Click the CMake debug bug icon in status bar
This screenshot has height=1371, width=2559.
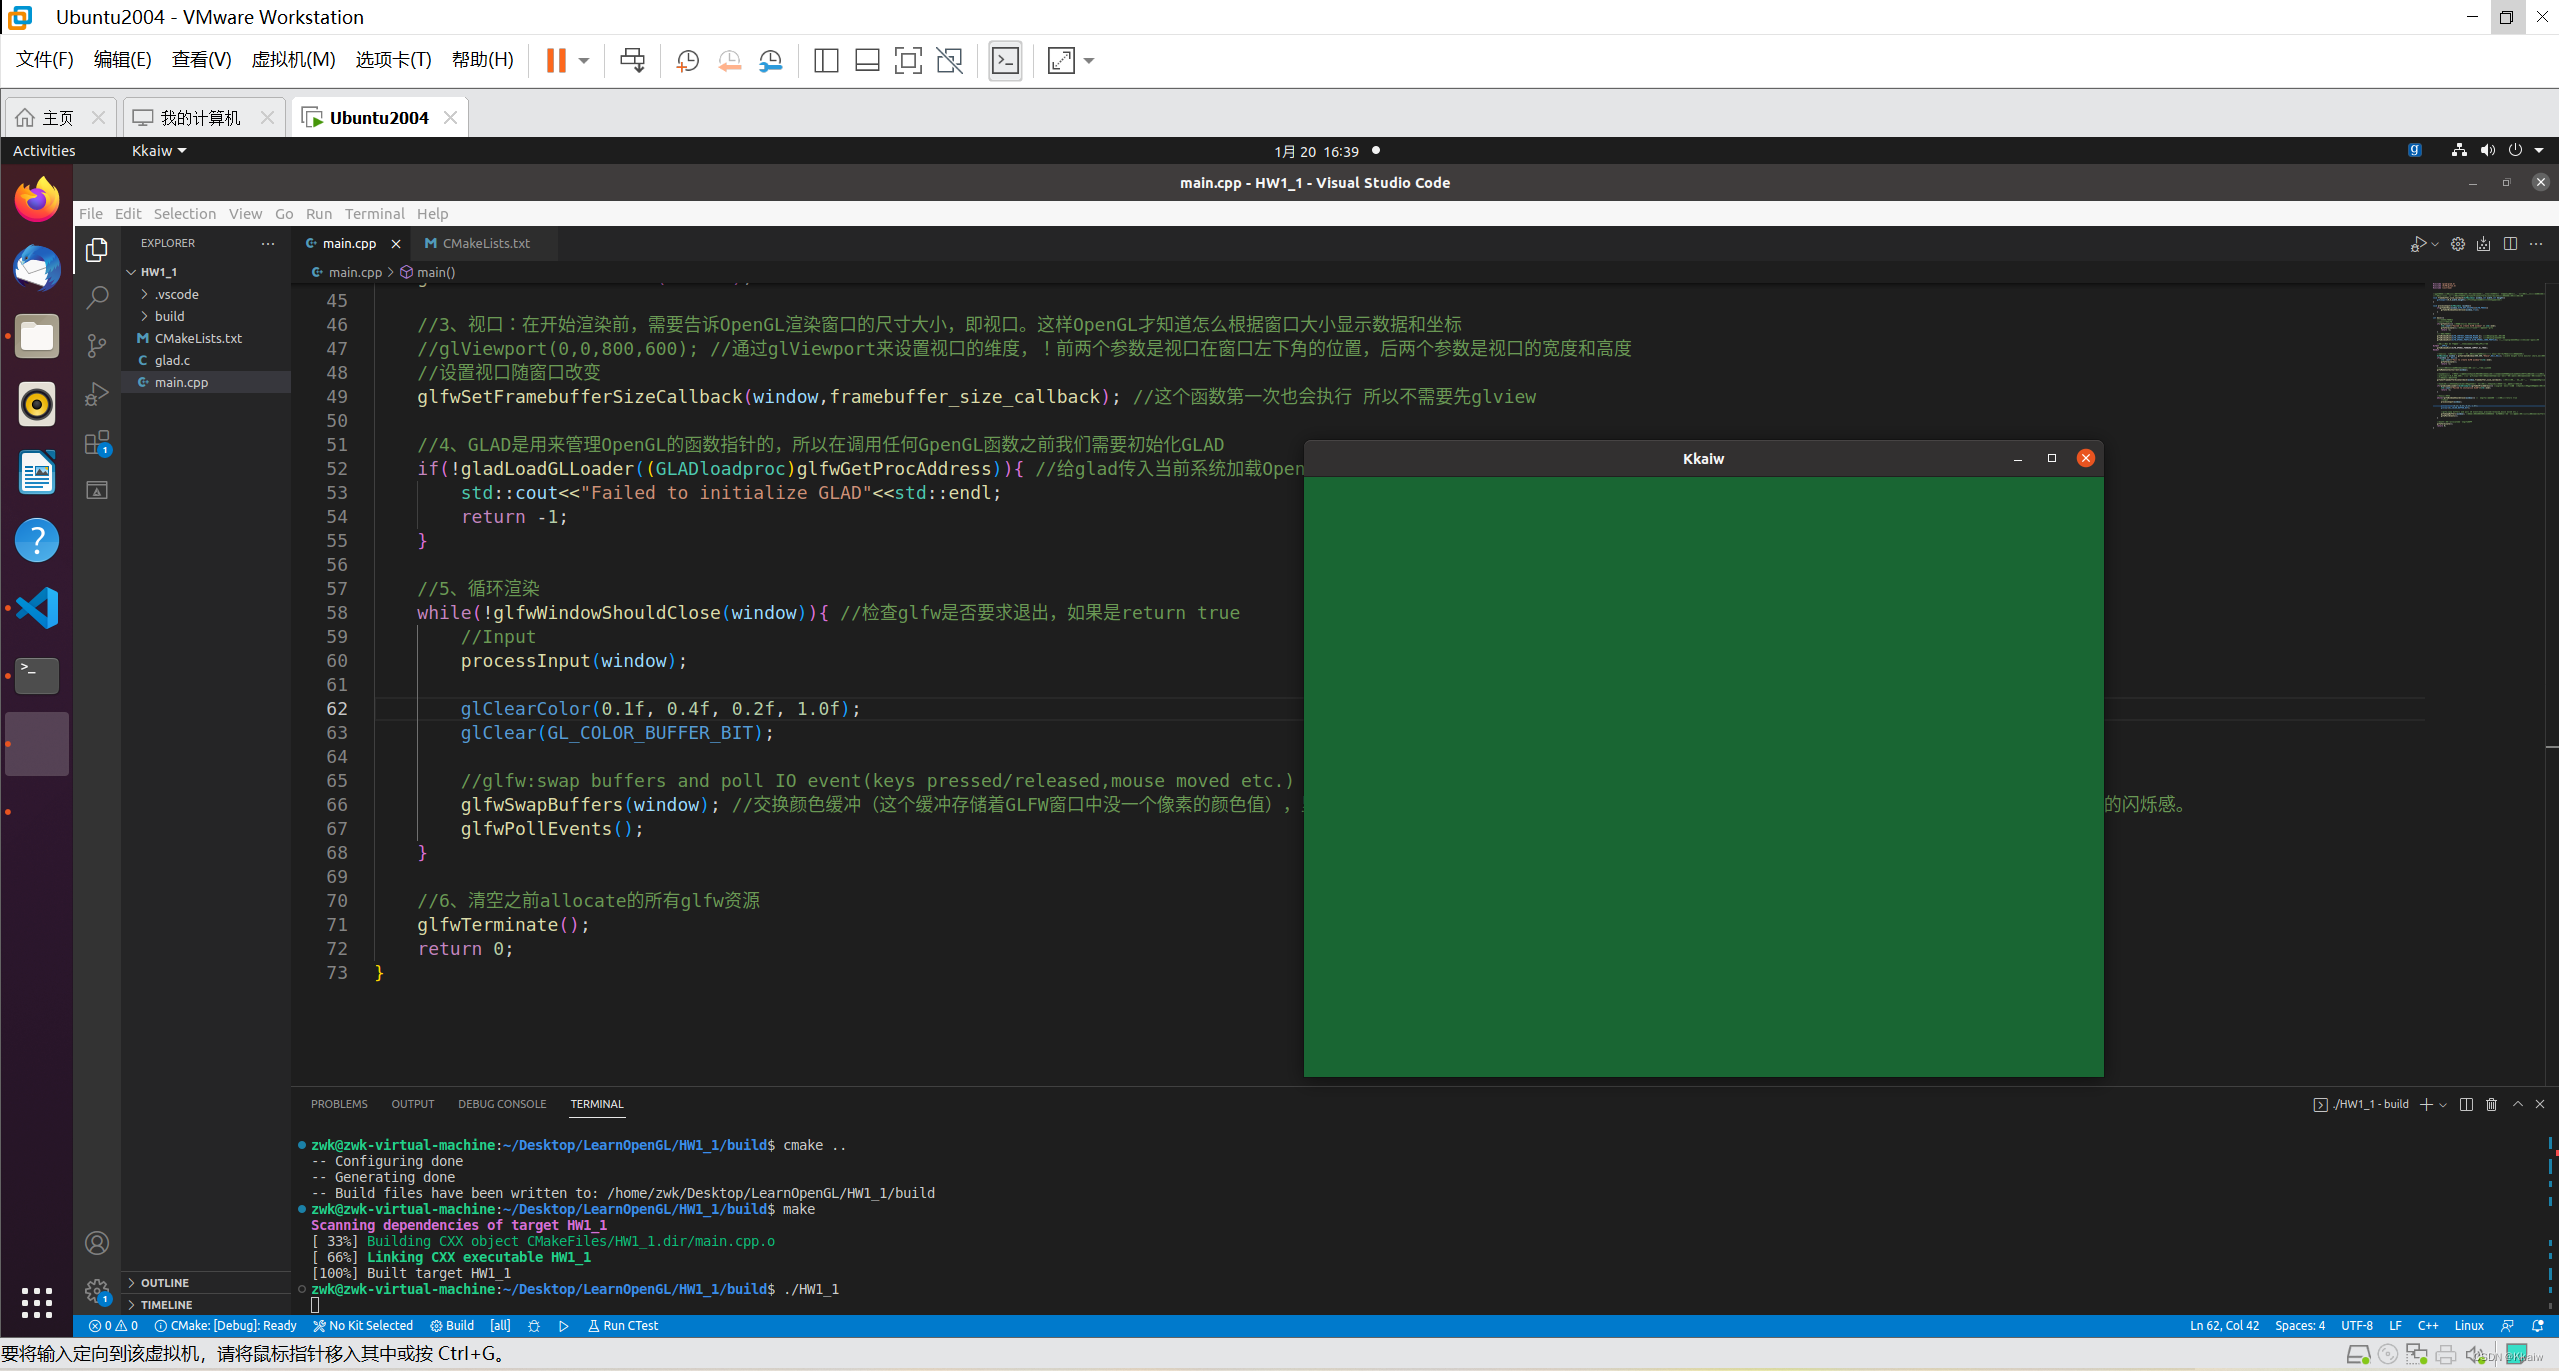(x=534, y=1326)
